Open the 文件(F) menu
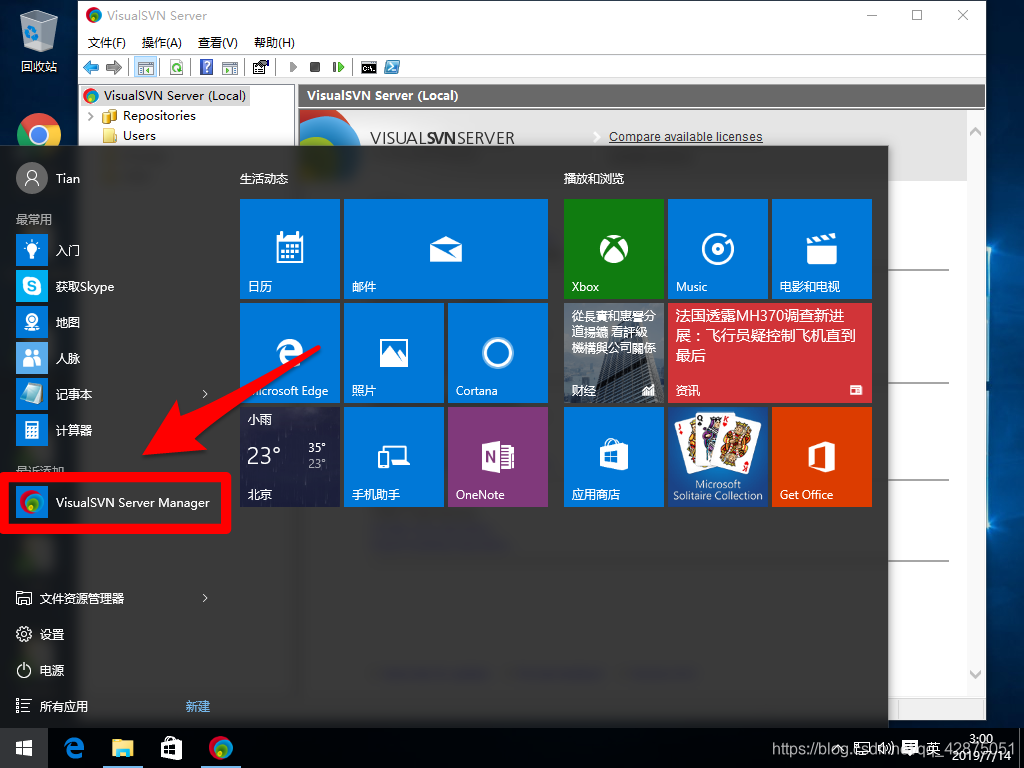 (106, 42)
